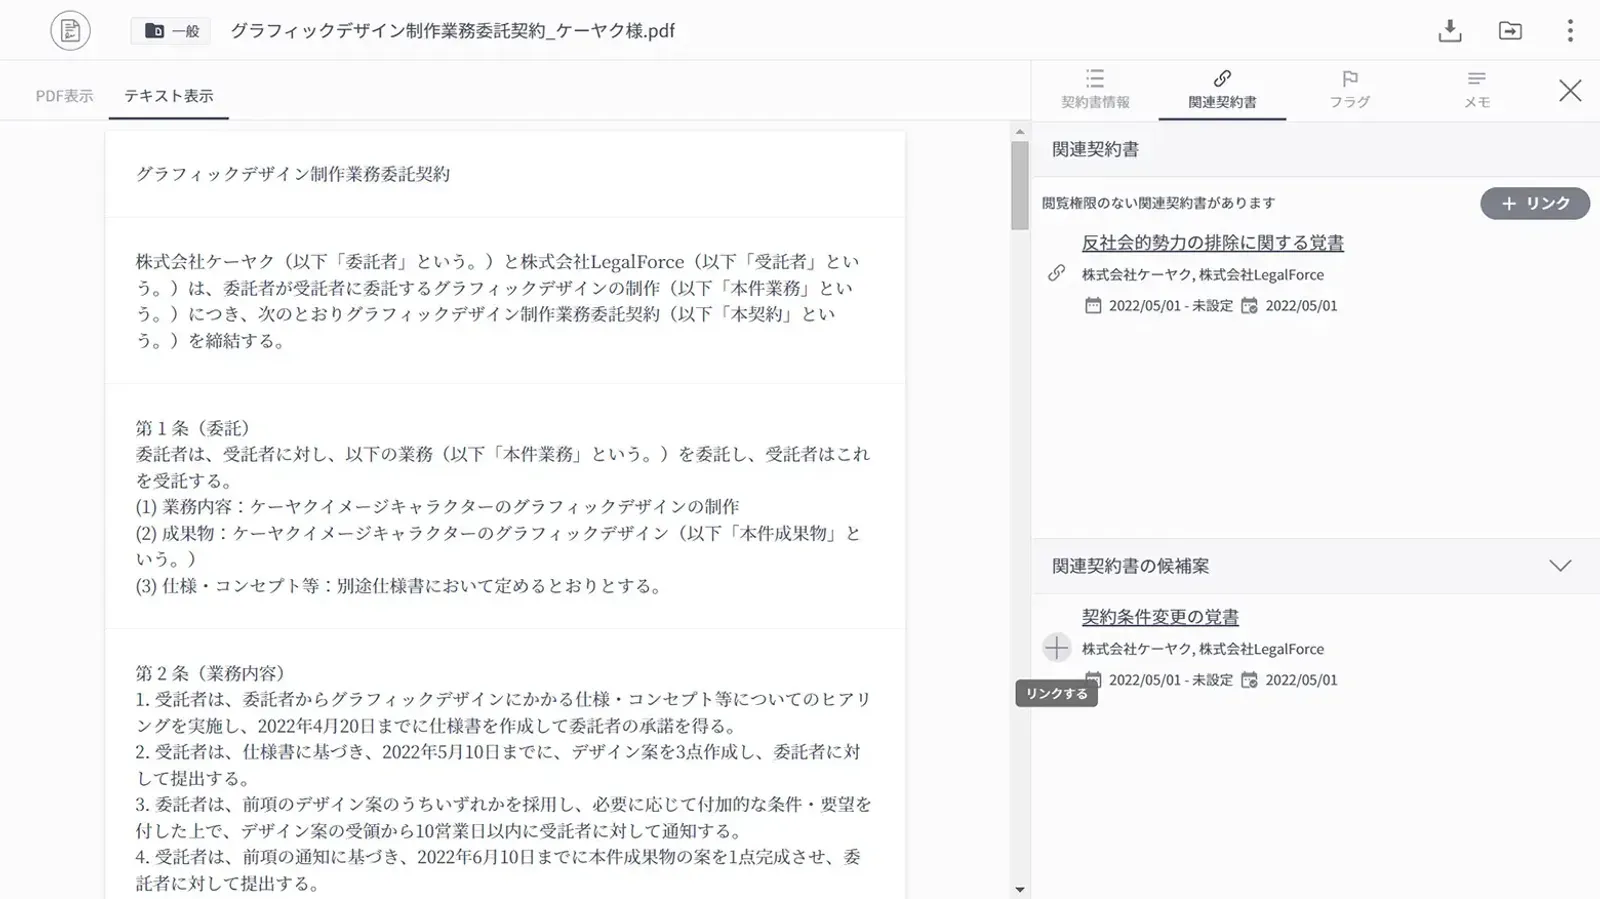The height and width of the screenshot is (899, 1600).
Task: Close the right side panel
Action: [1570, 91]
